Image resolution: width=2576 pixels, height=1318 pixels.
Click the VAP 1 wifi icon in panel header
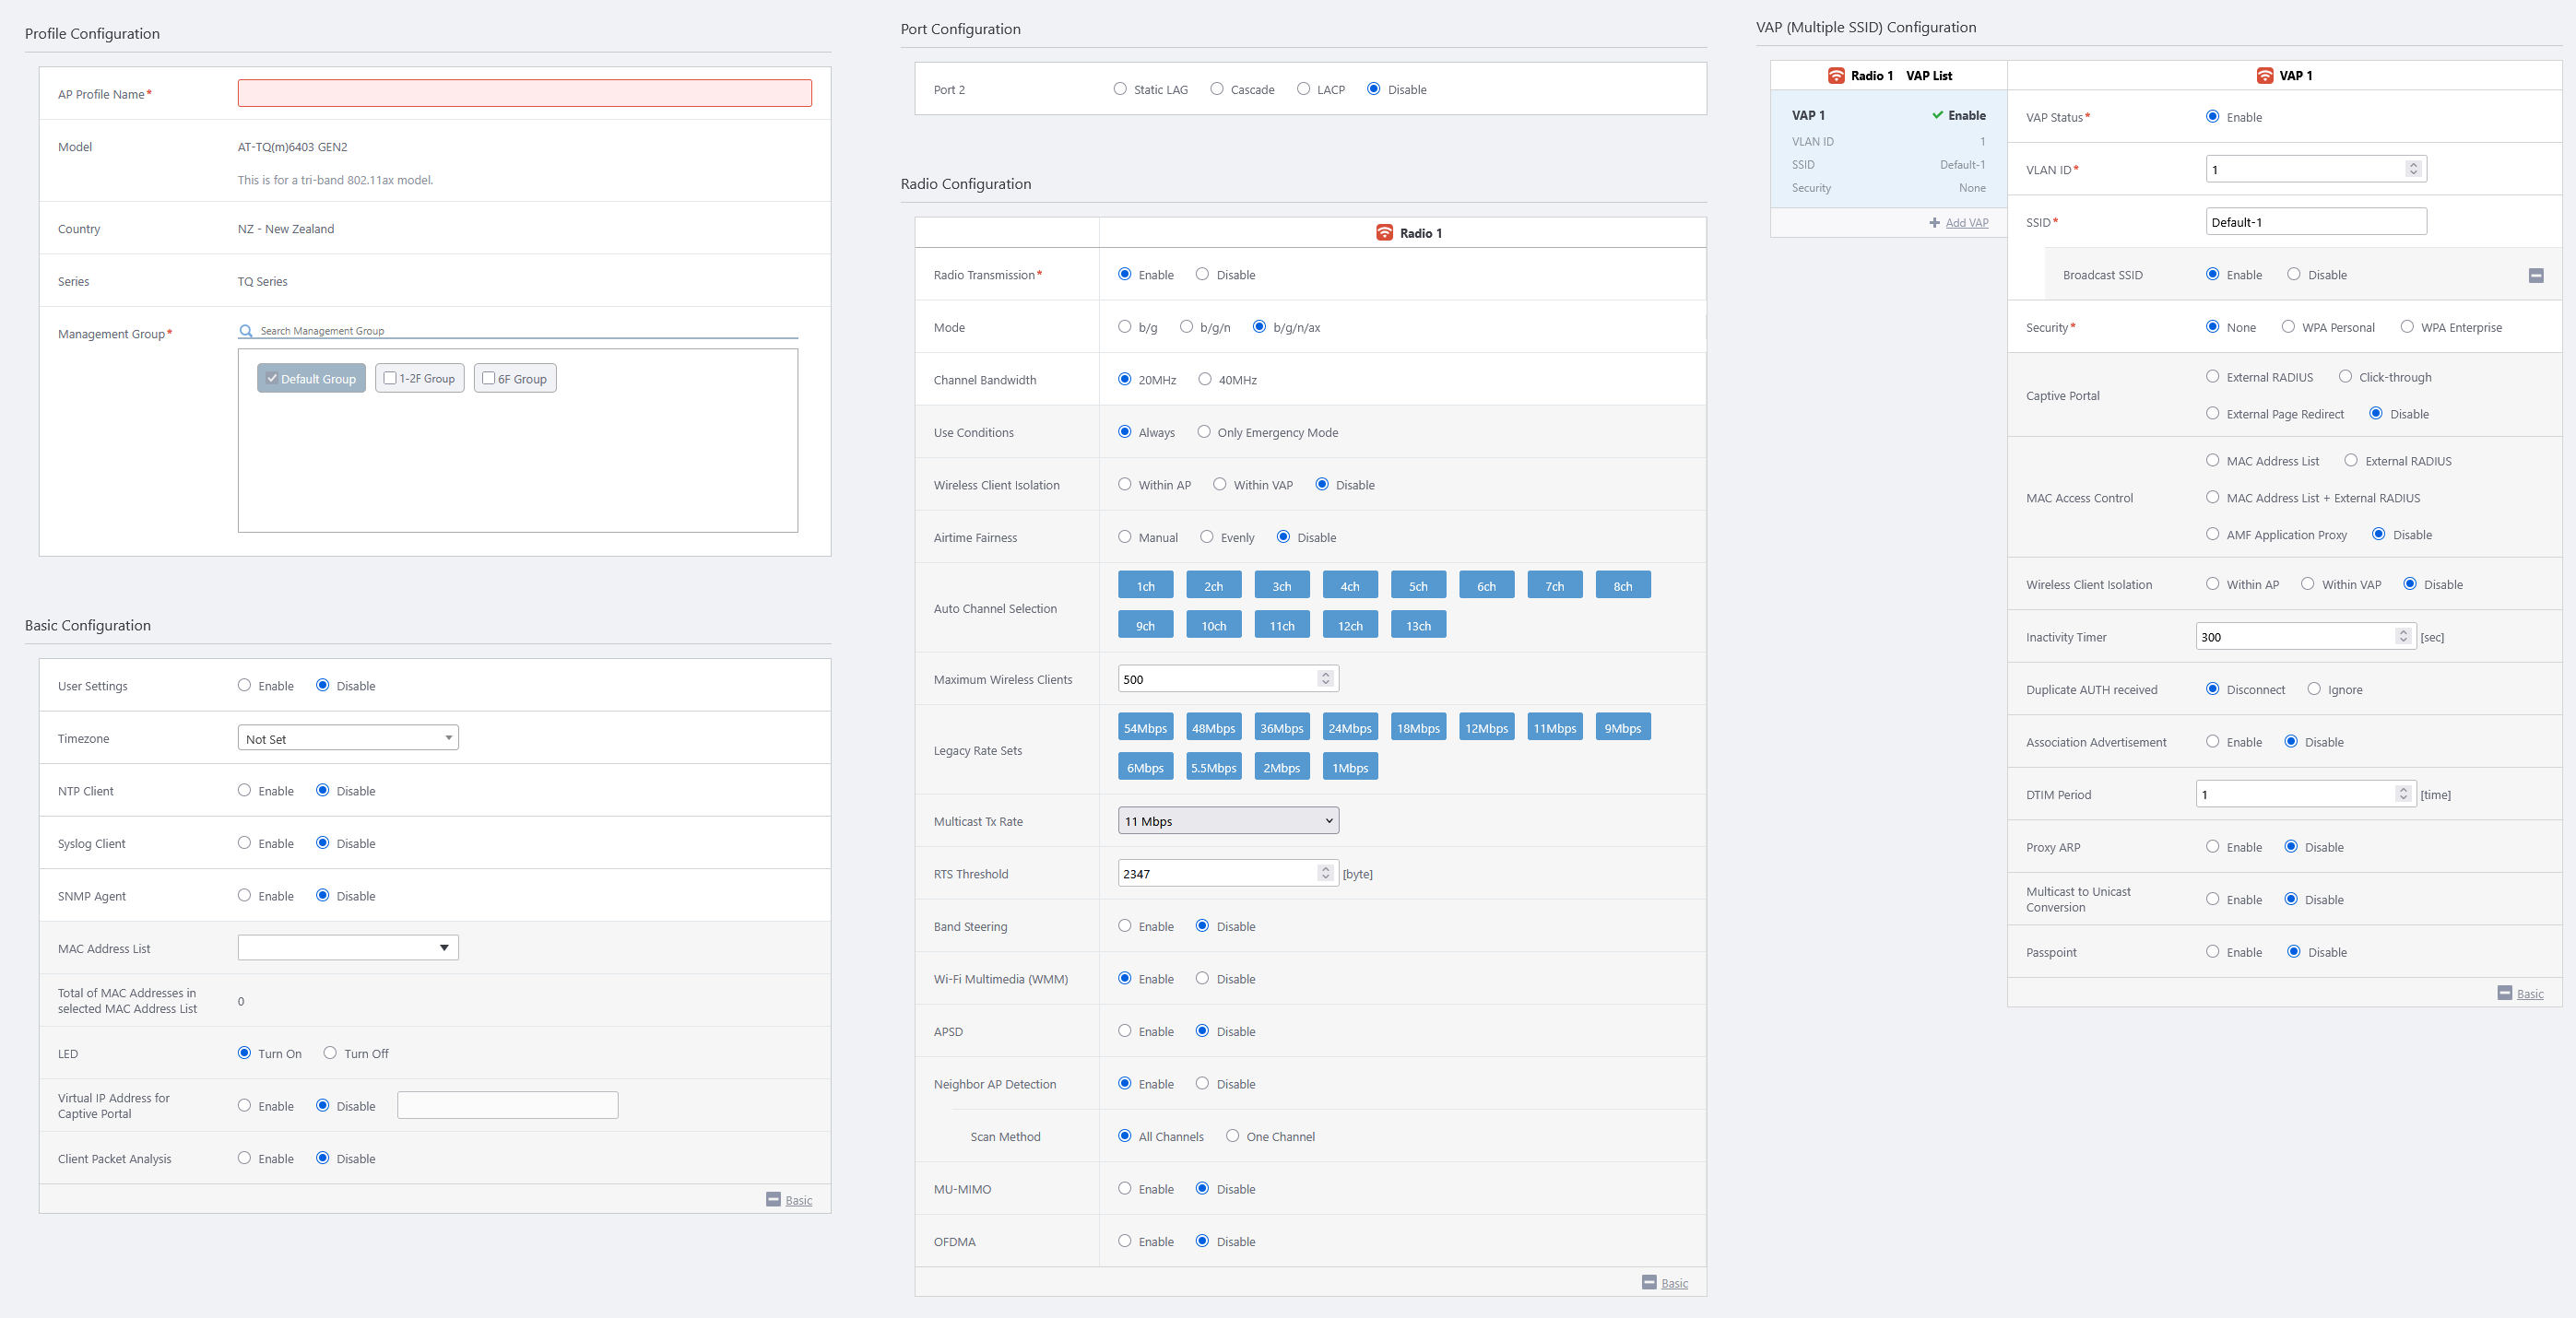(x=2265, y=76)
